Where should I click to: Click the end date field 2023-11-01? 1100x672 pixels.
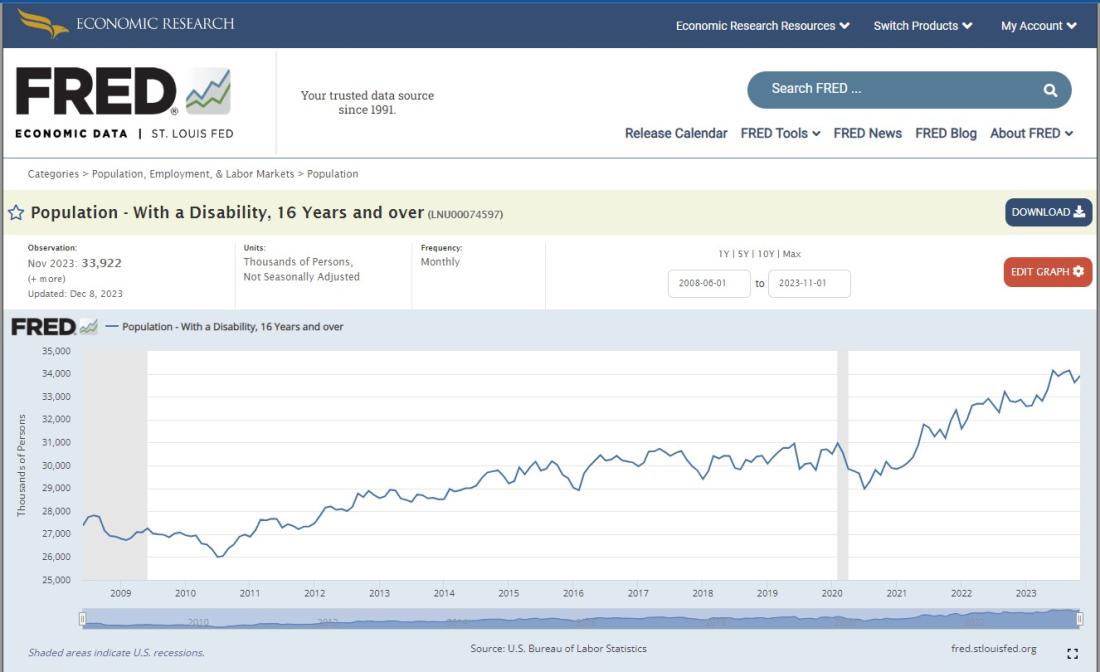809,283
